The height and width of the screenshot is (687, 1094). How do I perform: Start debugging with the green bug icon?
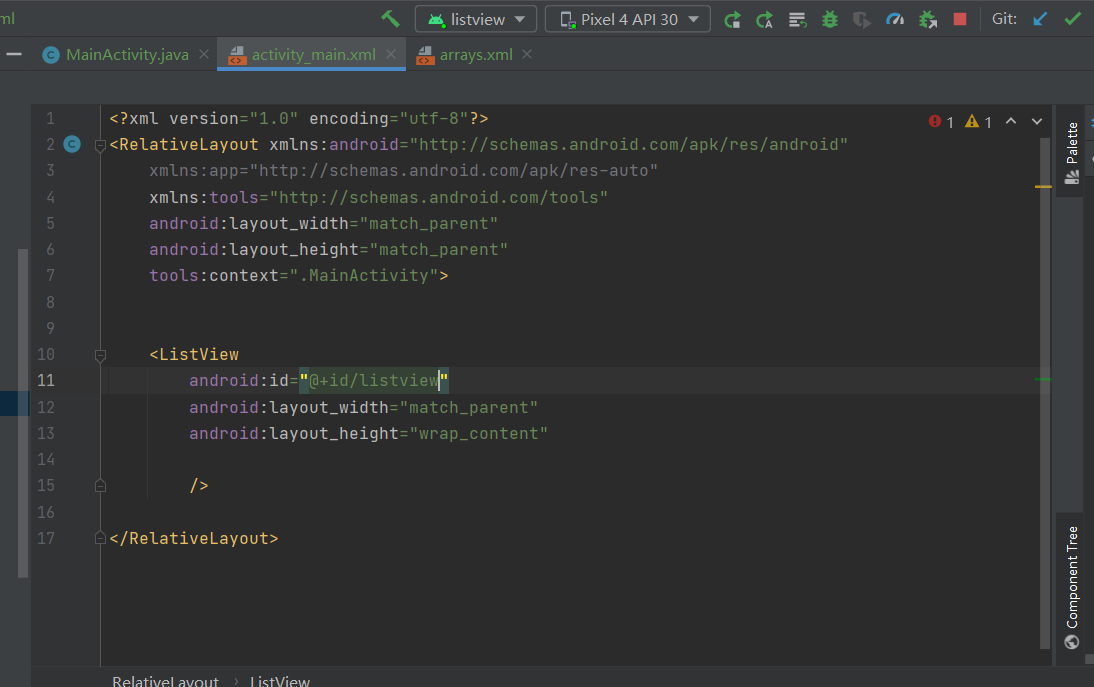click(x=829, y=19)
